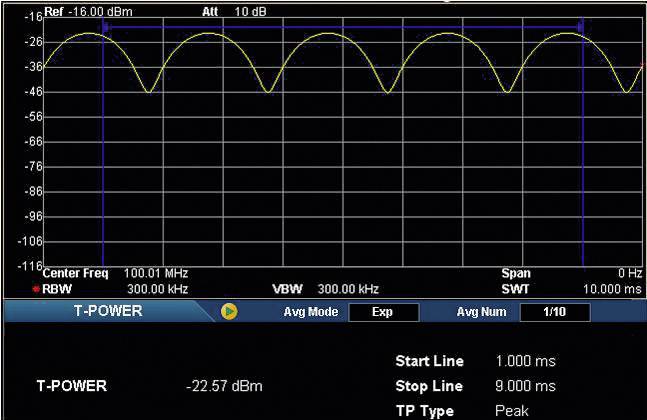Select the Stop Line 9.000 ms value
The image size is (647, 420).
point(525,386)
